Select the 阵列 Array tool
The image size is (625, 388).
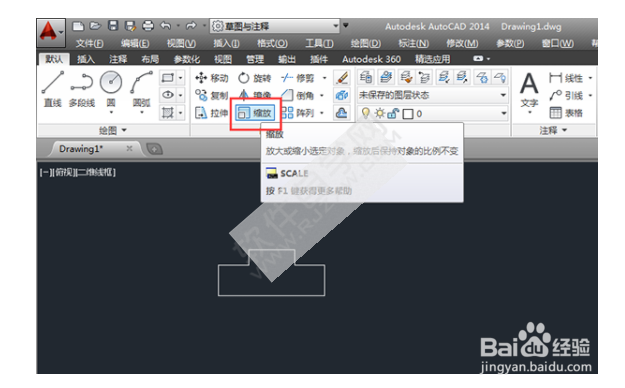coord(298,113)
